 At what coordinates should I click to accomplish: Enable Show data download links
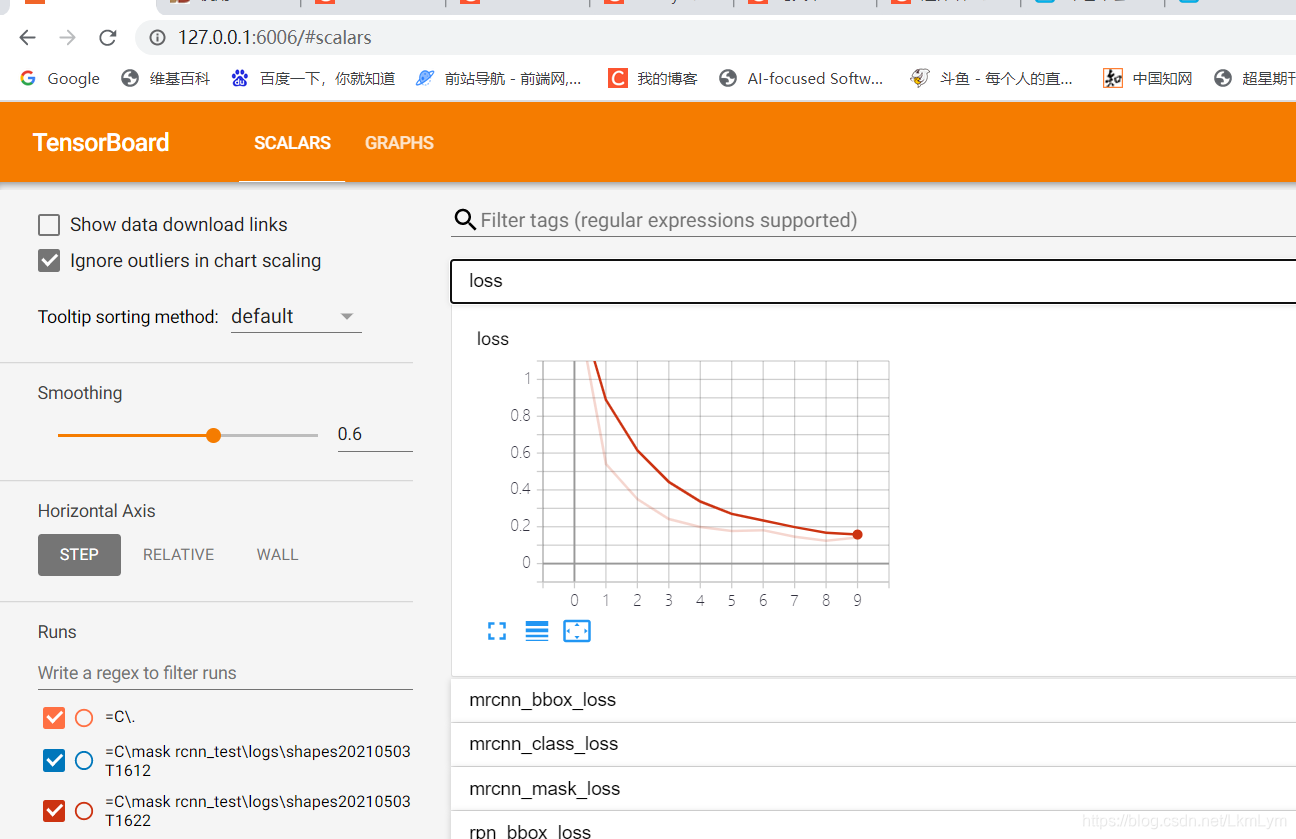(x=49, y=225)
